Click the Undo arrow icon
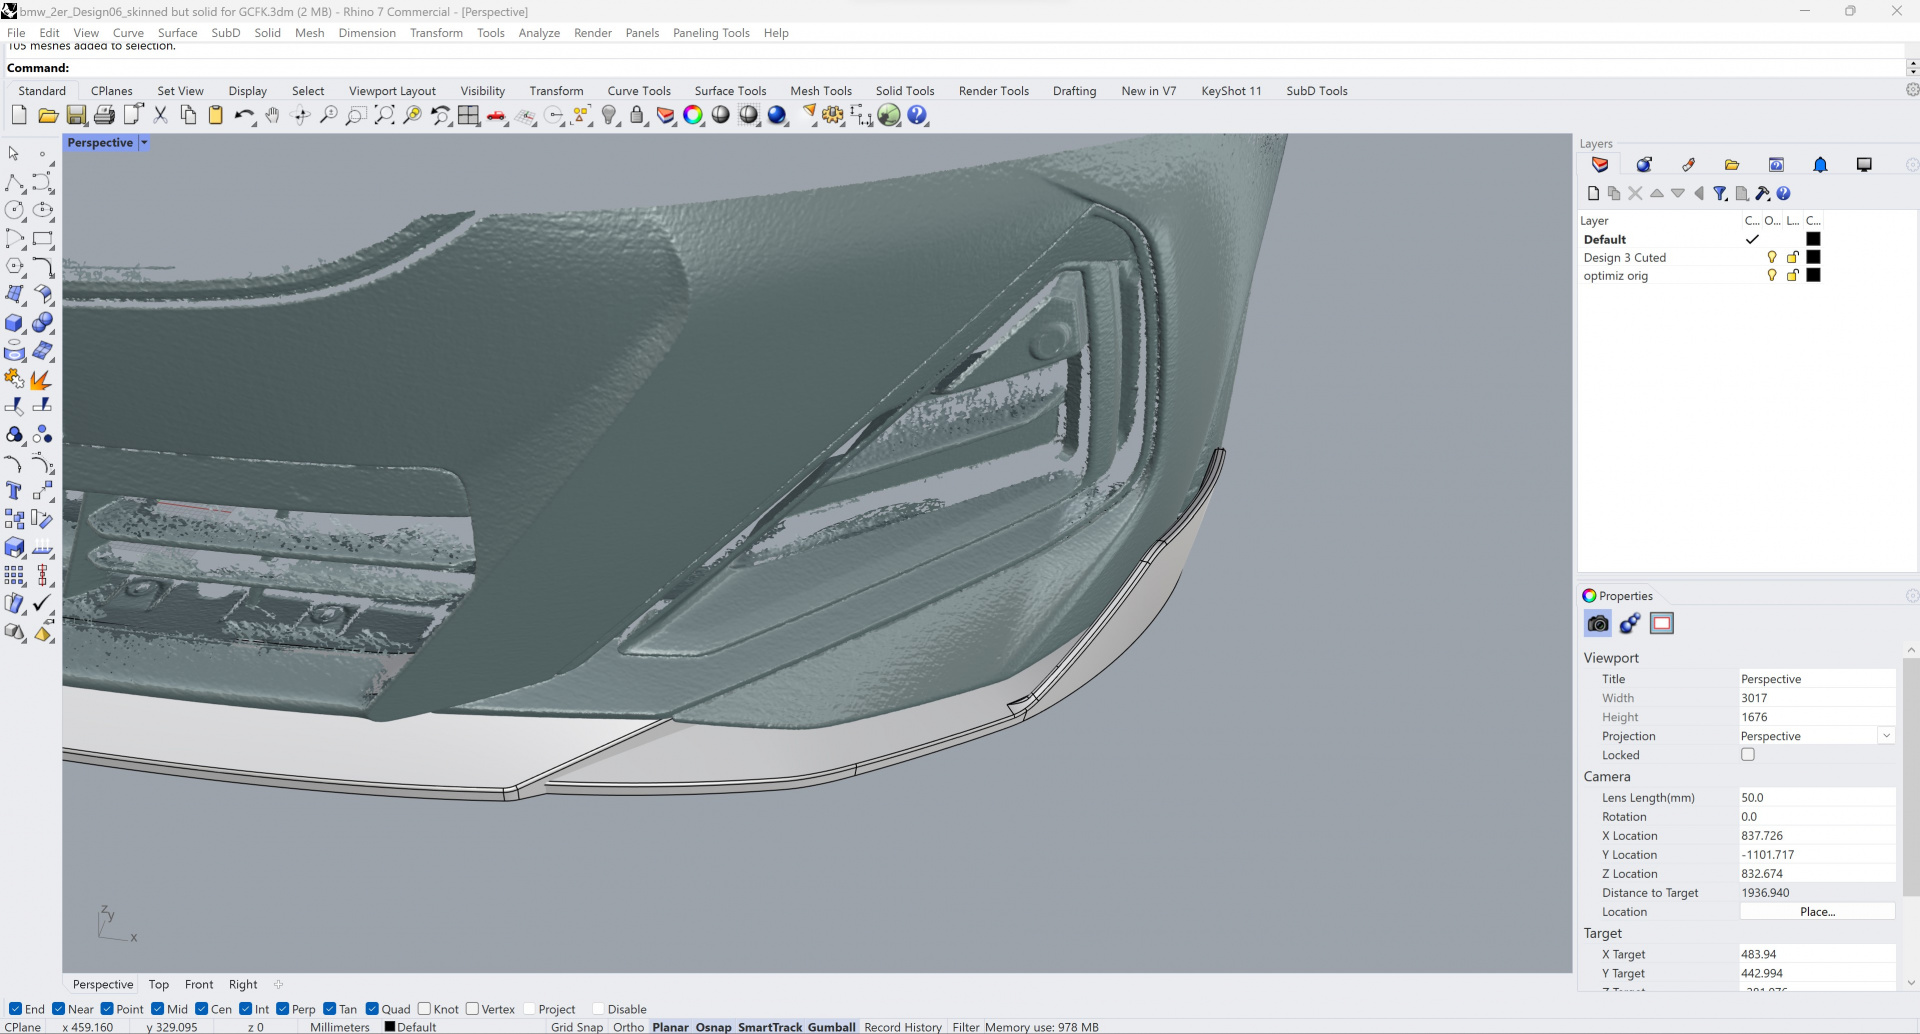 coord(243,116)
